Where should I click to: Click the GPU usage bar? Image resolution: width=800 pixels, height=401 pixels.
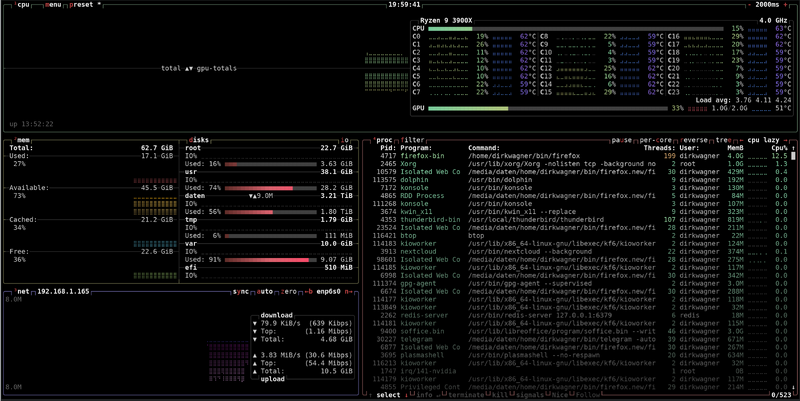[x=547, y=108]
